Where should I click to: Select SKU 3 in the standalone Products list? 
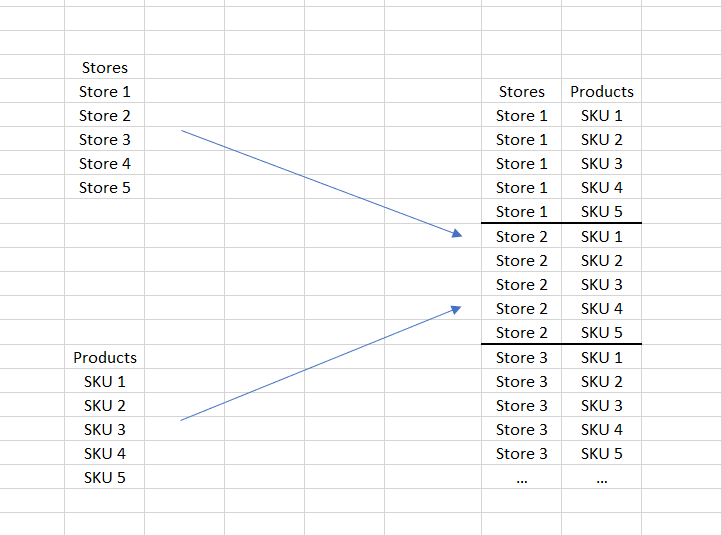coord(105,430)
